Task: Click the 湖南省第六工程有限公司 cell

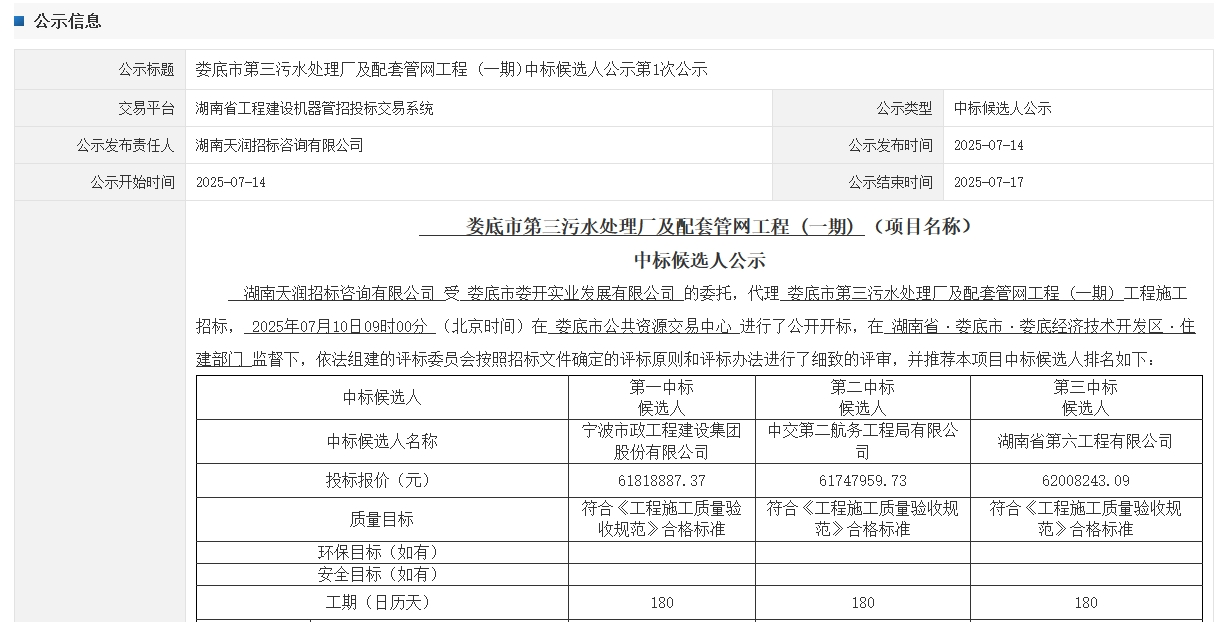Action: pyautogui.click(x=1085, y=441)
